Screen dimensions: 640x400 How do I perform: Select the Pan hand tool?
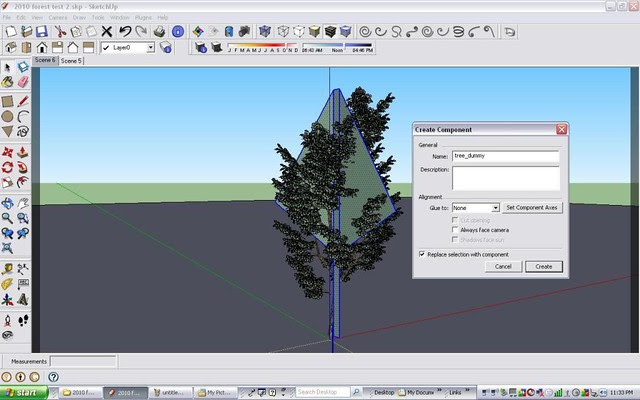[x=23, y=203]
